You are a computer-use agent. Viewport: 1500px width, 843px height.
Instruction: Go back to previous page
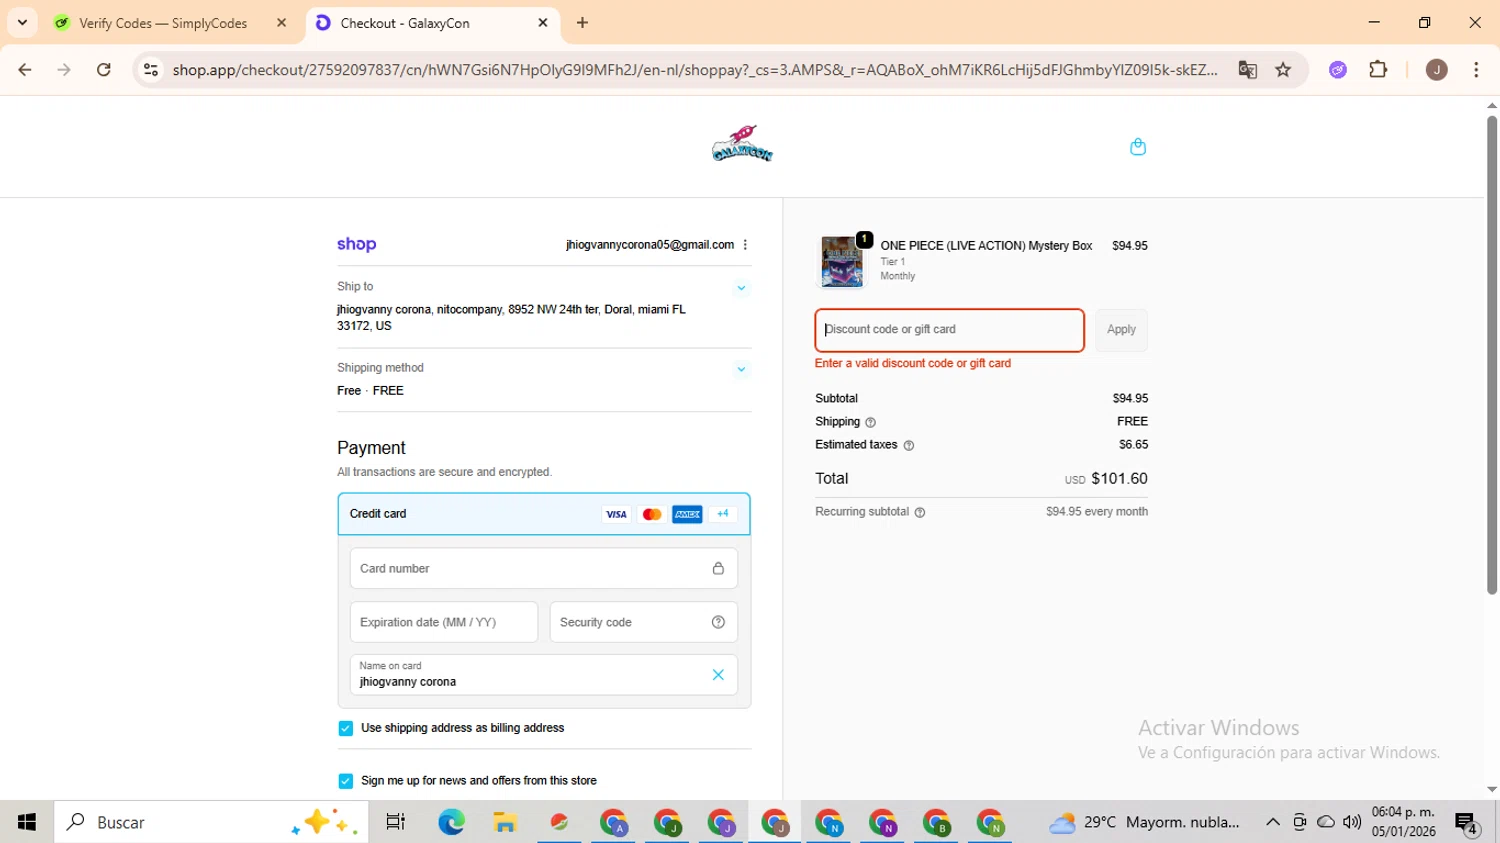tap(25, 70)
